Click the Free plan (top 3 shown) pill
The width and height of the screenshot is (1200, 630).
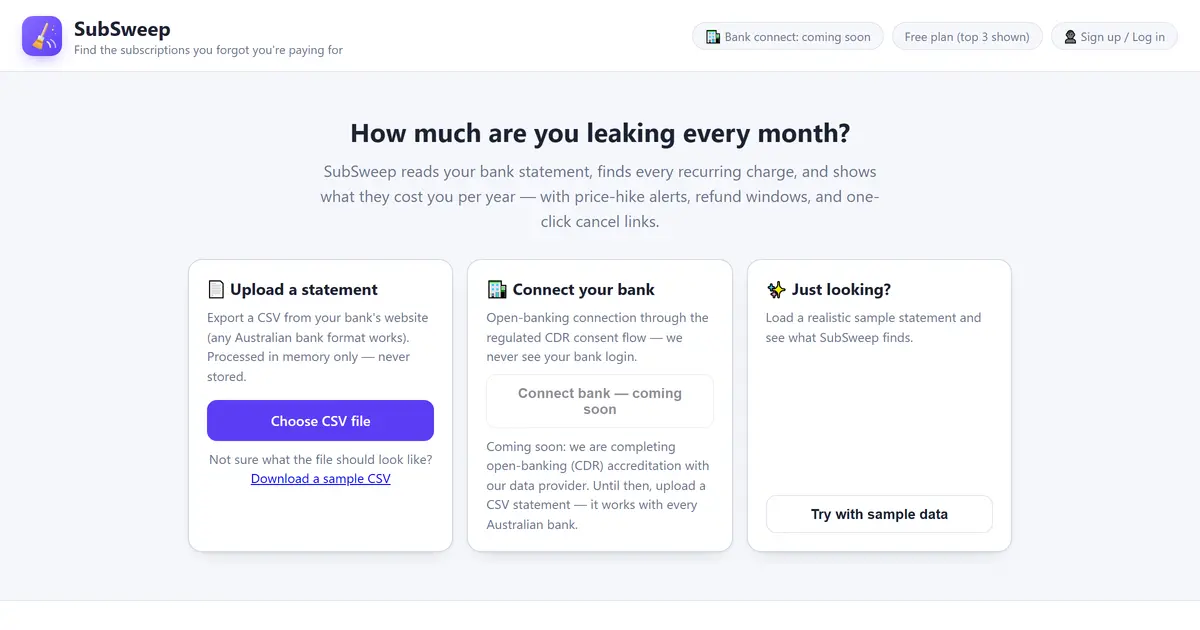click(967, 37)
